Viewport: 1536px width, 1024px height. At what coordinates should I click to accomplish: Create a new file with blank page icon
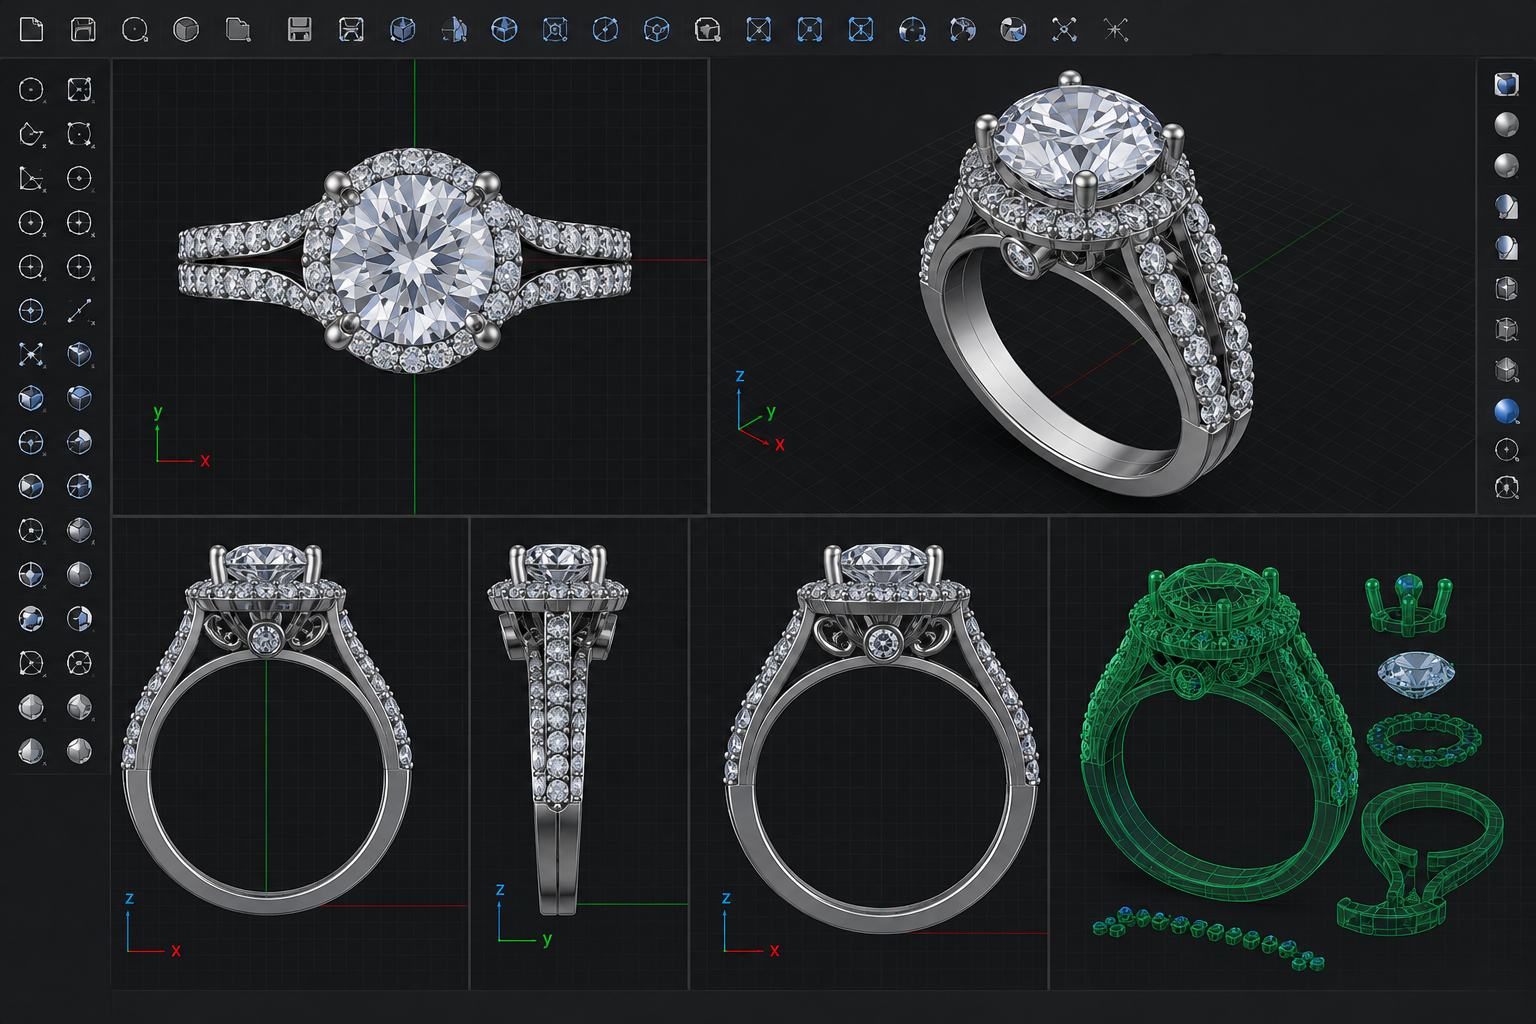point(31,29)
